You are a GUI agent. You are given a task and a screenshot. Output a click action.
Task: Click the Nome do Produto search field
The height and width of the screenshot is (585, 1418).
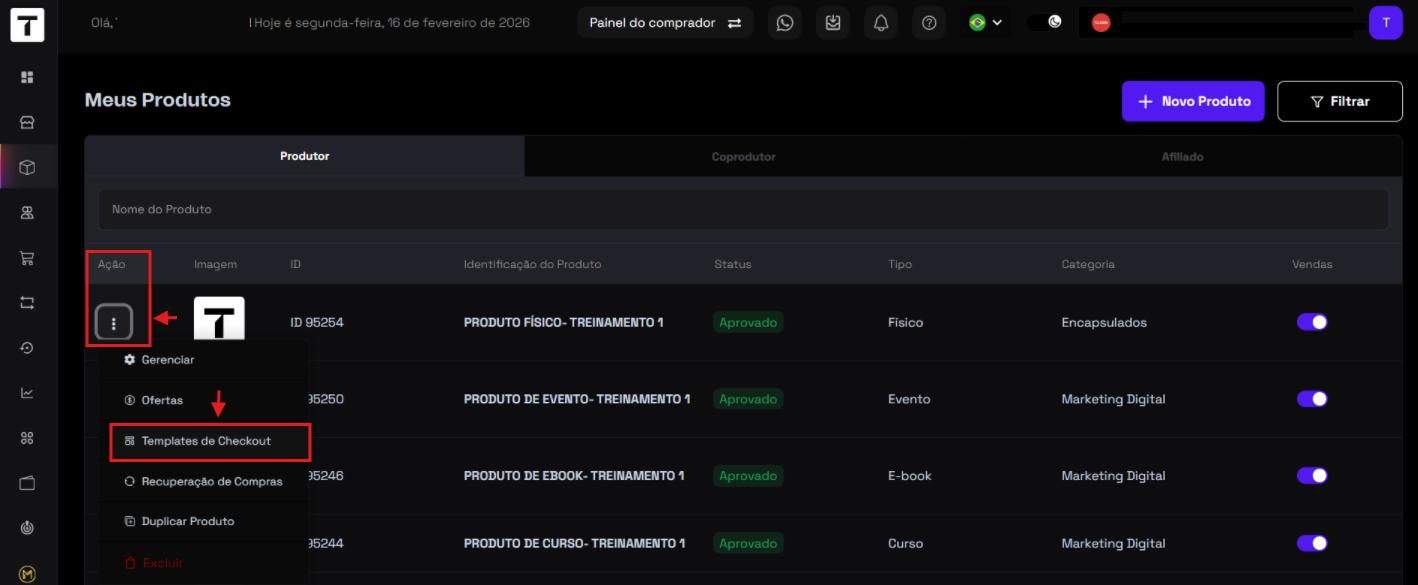(x=743, y=210)
